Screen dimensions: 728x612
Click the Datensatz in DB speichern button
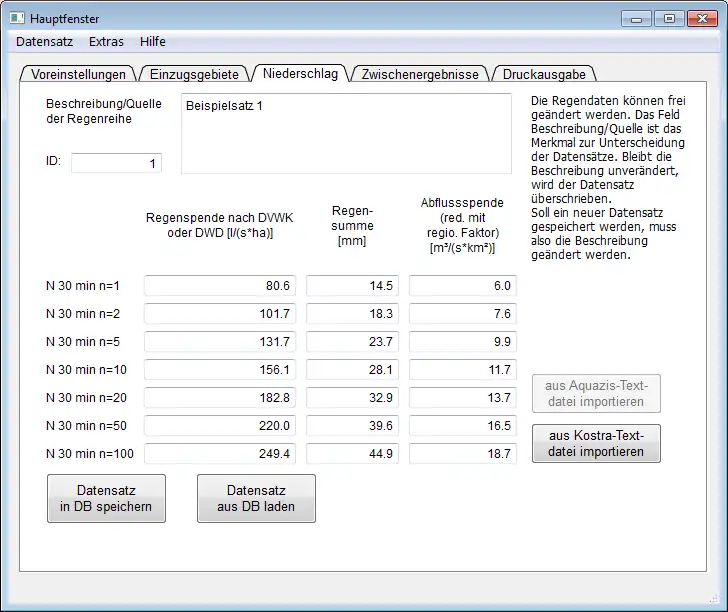(106, 498)
